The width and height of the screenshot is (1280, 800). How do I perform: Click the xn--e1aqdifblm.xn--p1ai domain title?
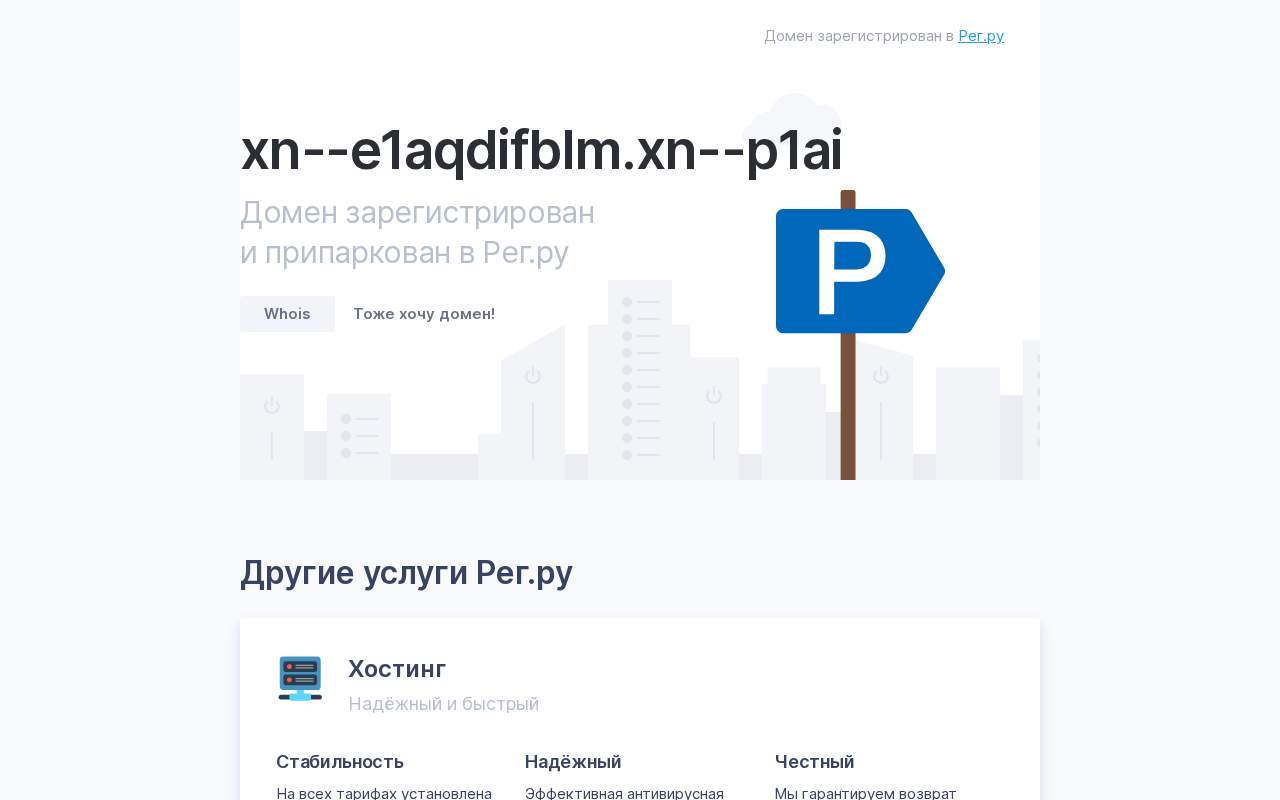pos(541,150)
